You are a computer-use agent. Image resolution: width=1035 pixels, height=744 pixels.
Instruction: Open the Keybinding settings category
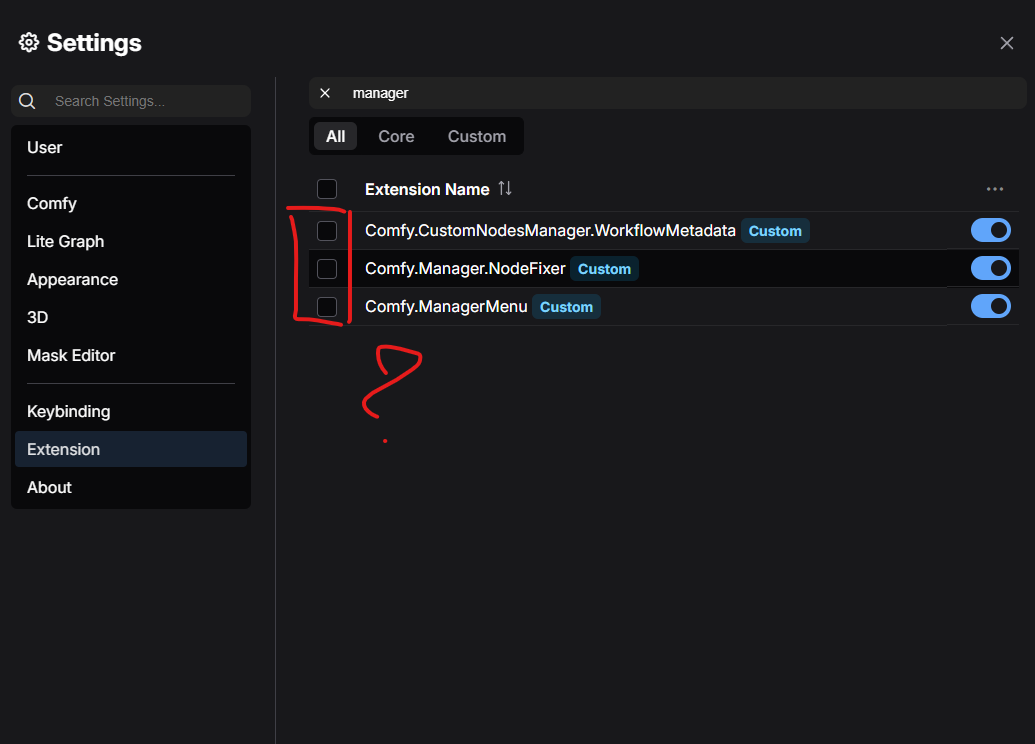coord(131,411)
